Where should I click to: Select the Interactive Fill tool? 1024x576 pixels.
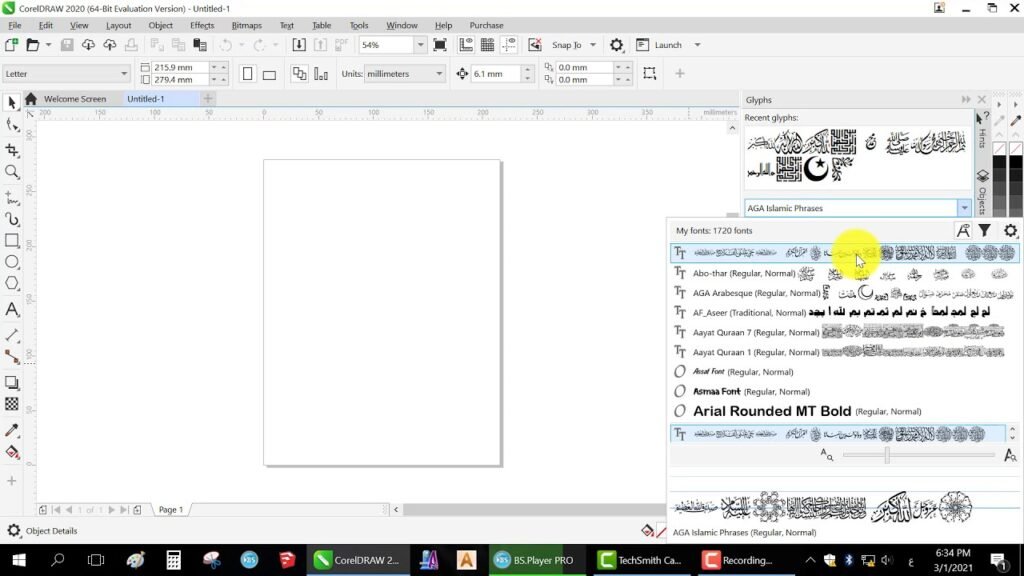12,452
